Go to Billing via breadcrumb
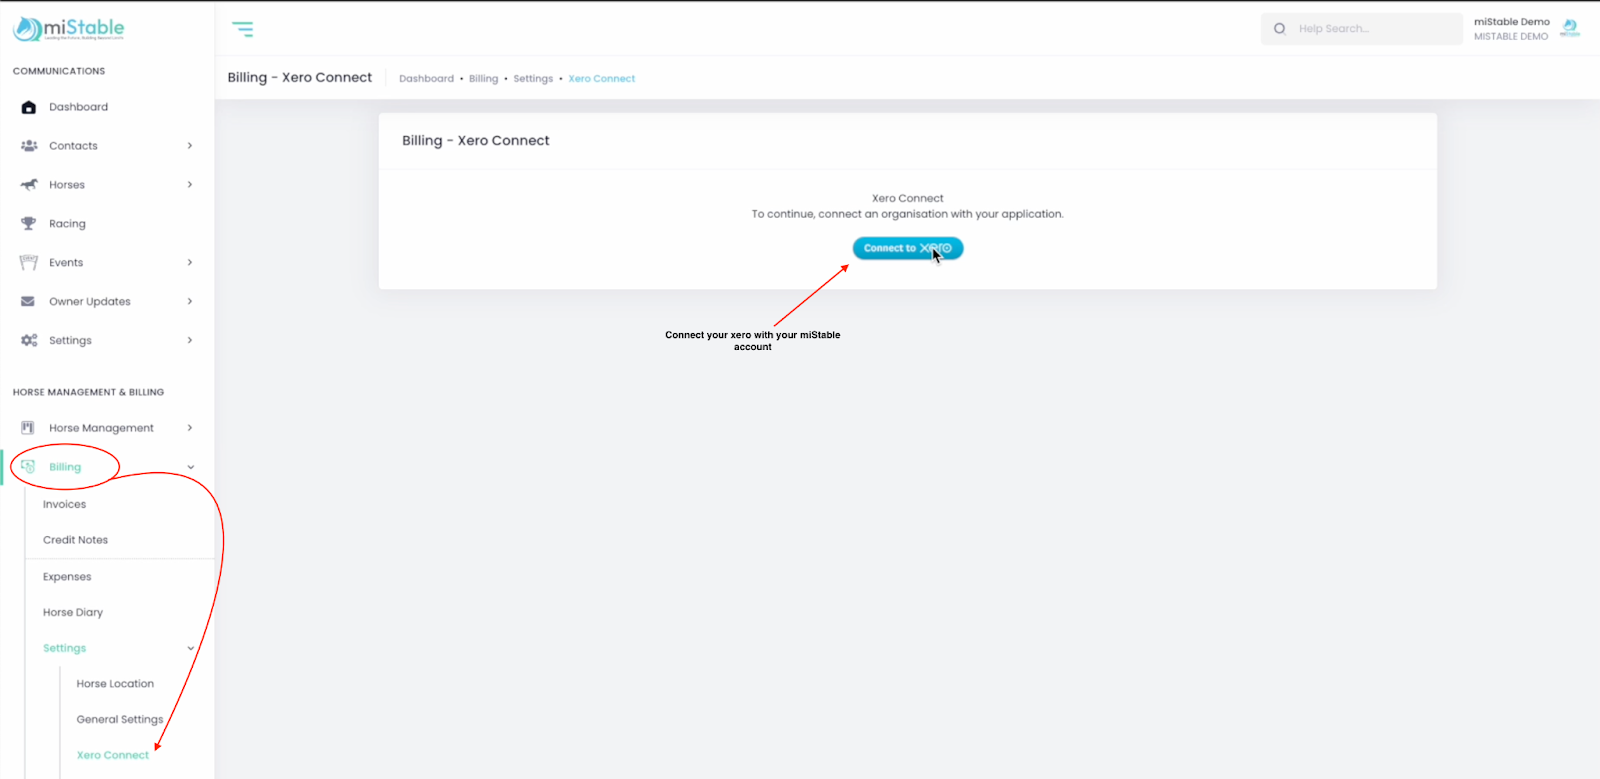Screen dimensions: 1600x779 click(483, 79)
